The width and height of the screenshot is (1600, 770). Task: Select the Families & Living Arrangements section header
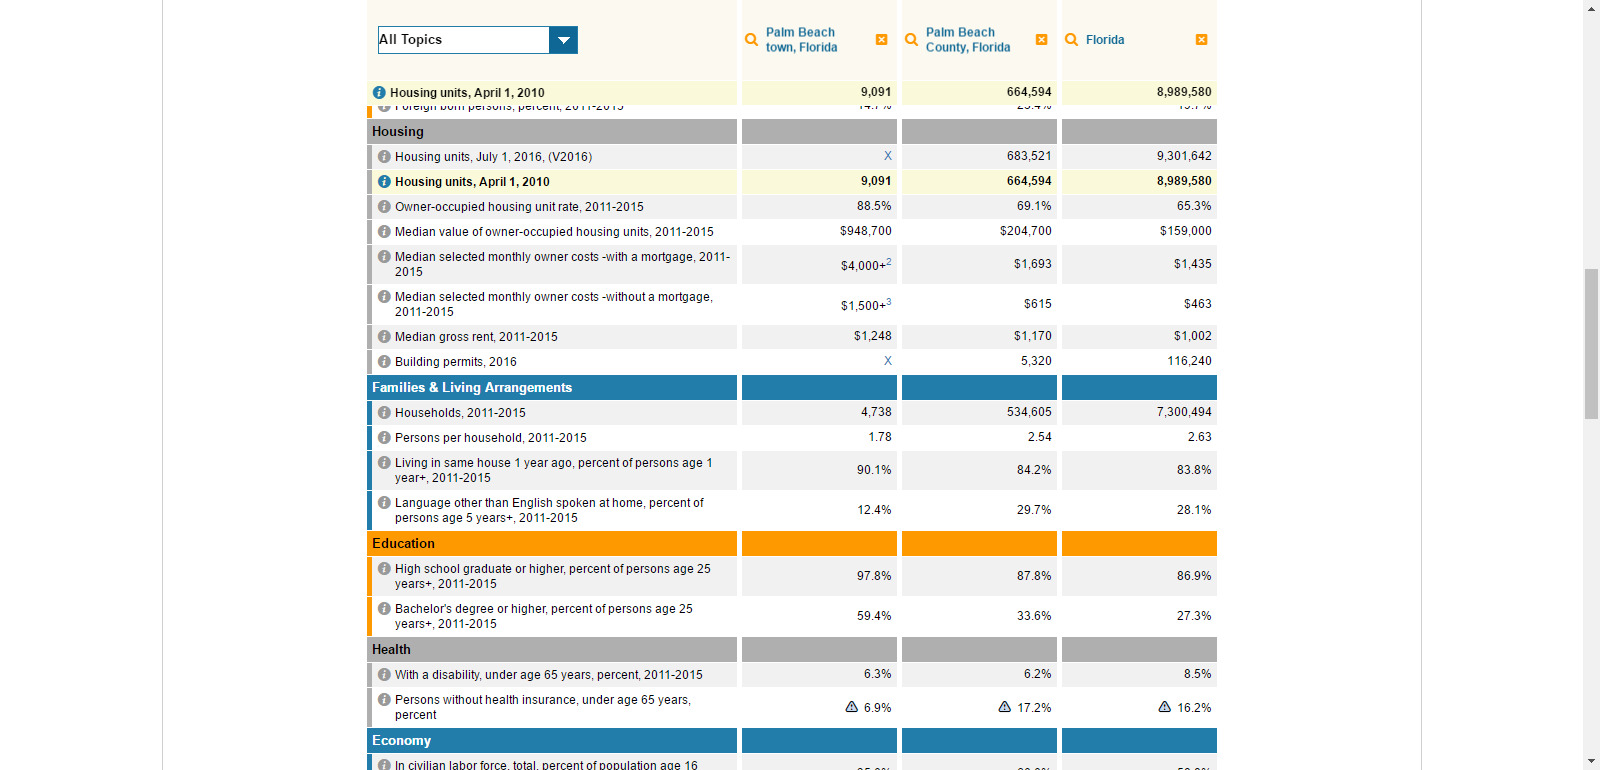(552, 387)
